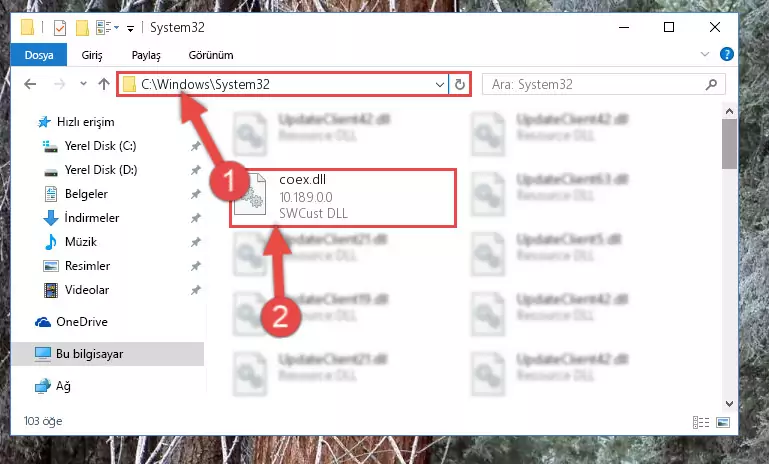769x464 pixels.
Task: Click the Properties quick access icon
Action: point(60,27)
